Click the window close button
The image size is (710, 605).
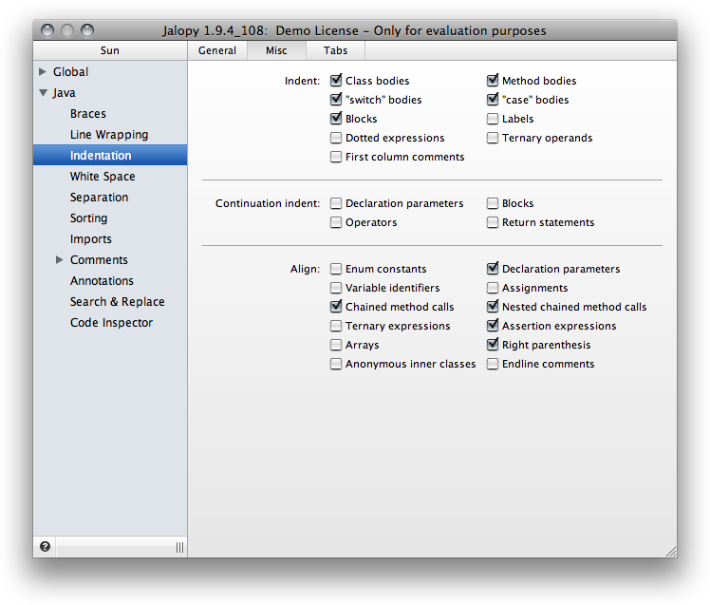pos(48,30)
